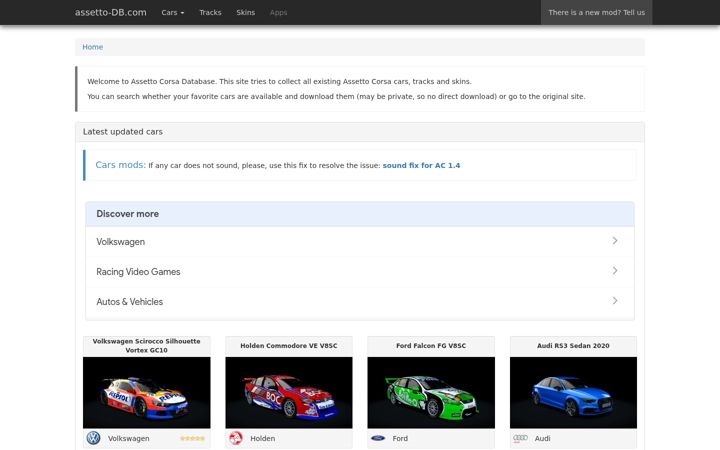Click the Ford oval logo icon
720x450 pixels.
378,438
